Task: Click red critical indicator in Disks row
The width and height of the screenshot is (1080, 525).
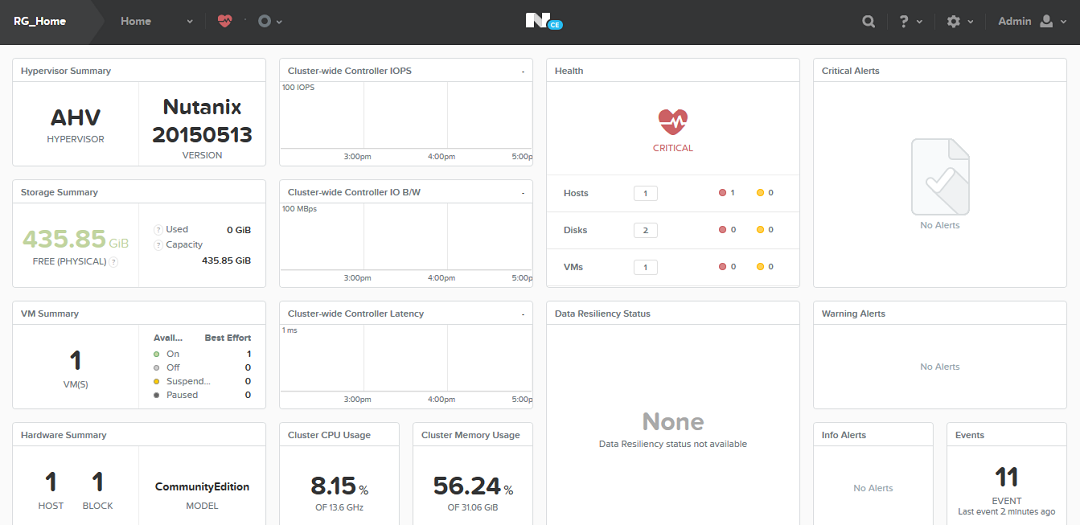Action: click(723, 230)
